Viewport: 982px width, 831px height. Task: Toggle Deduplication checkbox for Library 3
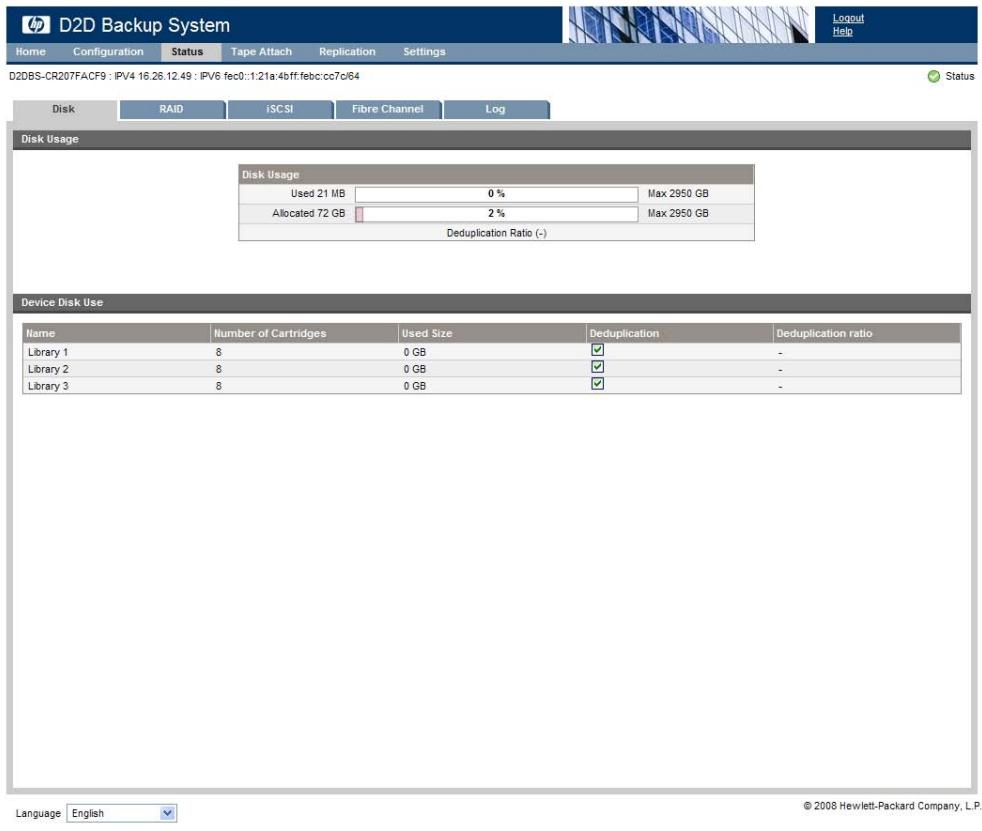tap(597, 384)
